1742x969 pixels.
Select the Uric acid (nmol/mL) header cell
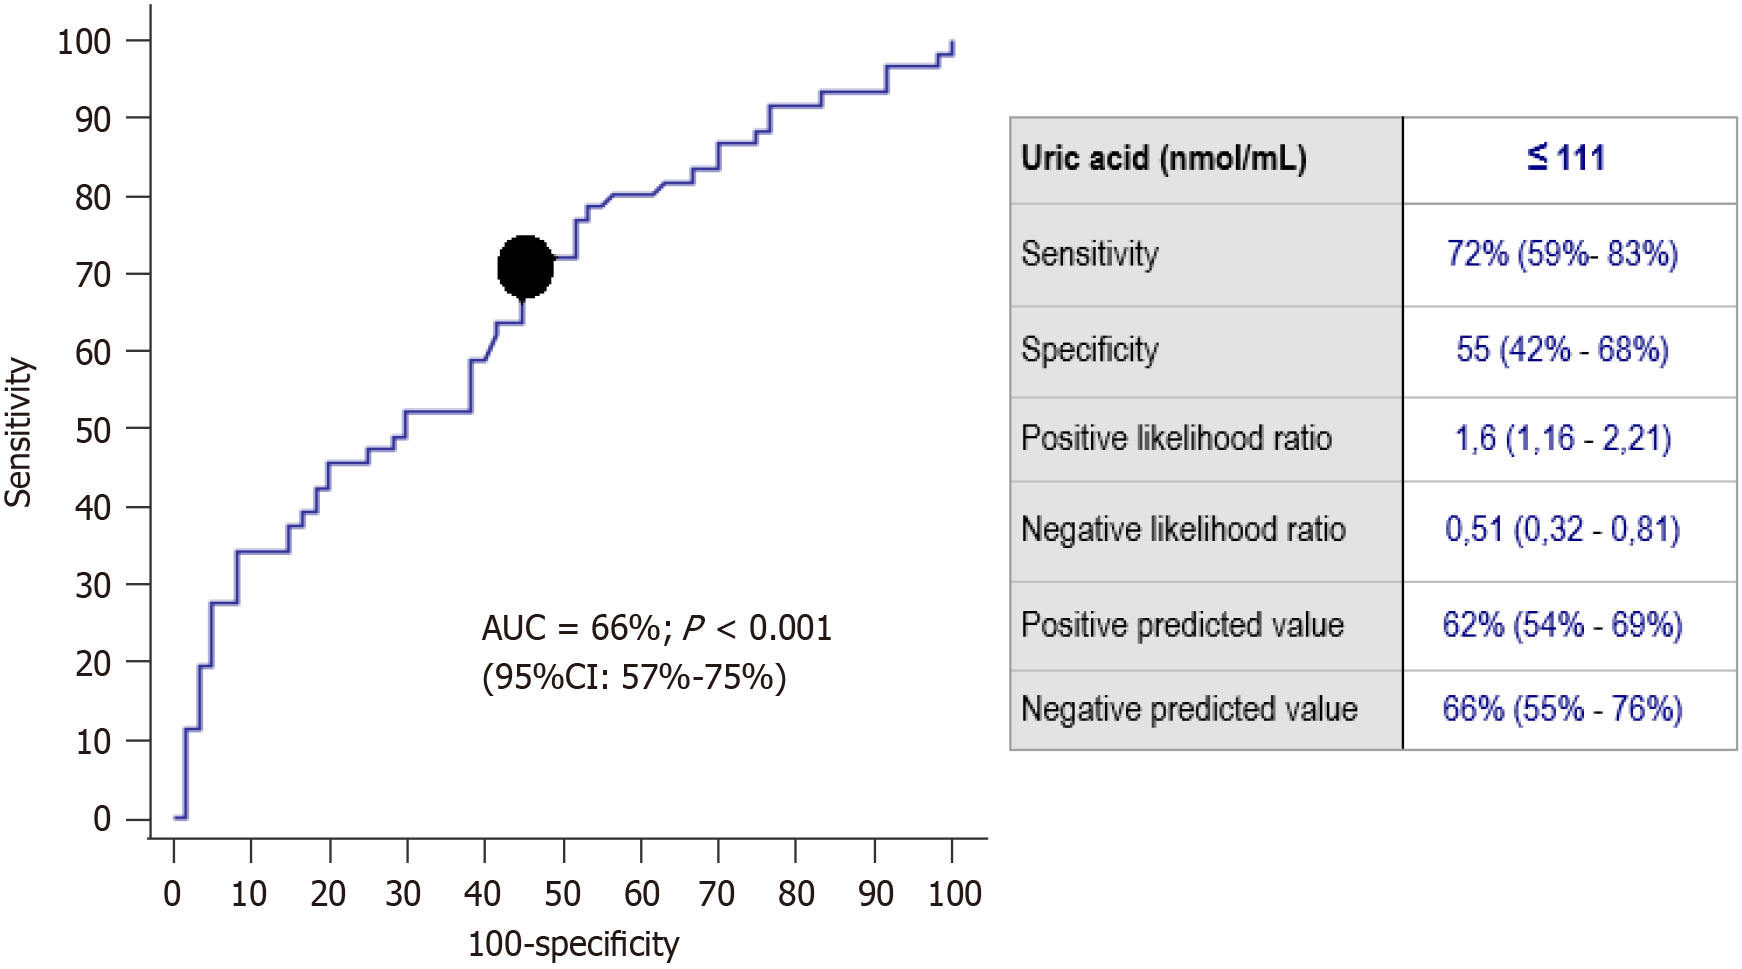[x=1163, y=159]
